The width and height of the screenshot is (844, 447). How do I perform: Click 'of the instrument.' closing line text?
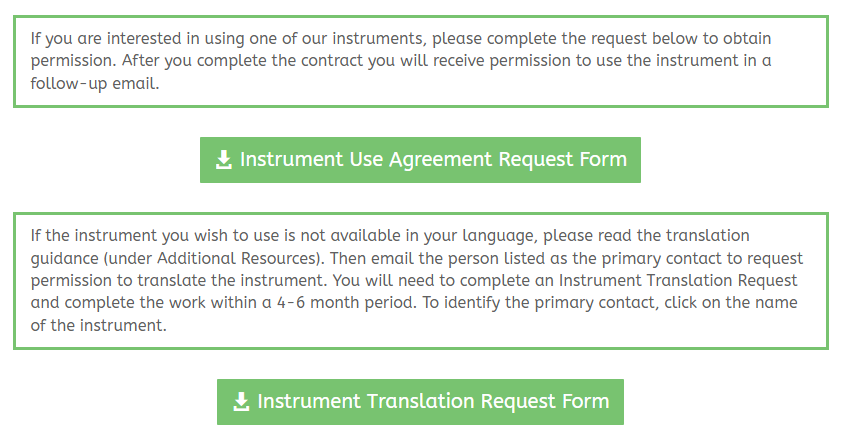(99, 326)
